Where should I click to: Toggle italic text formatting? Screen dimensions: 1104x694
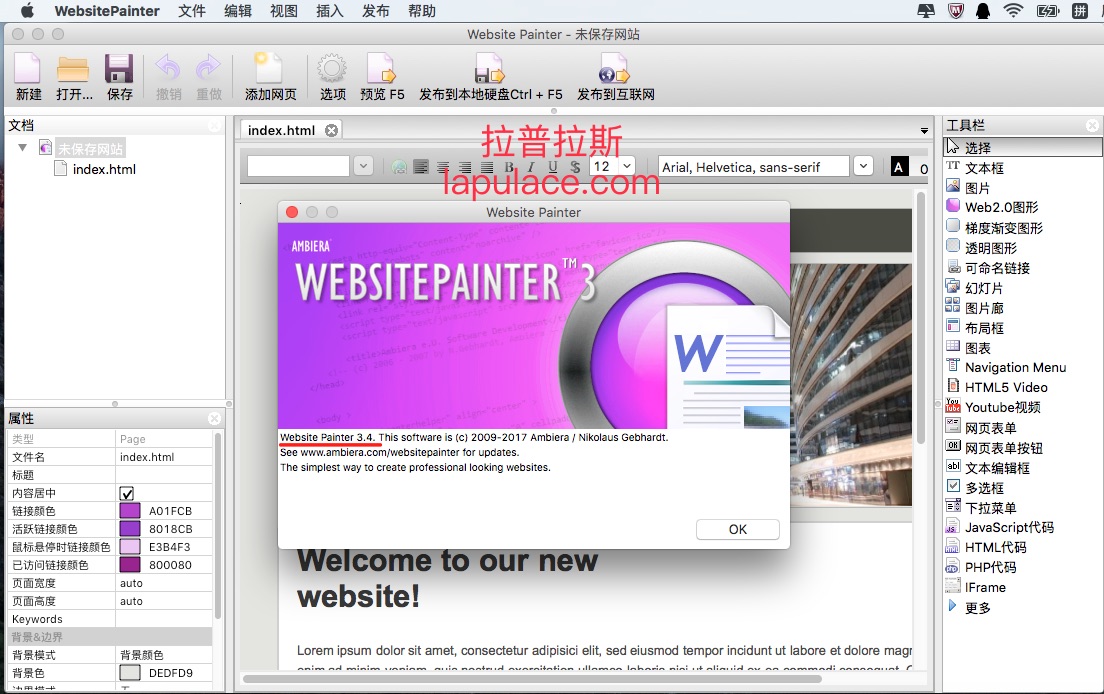point(531,167)
